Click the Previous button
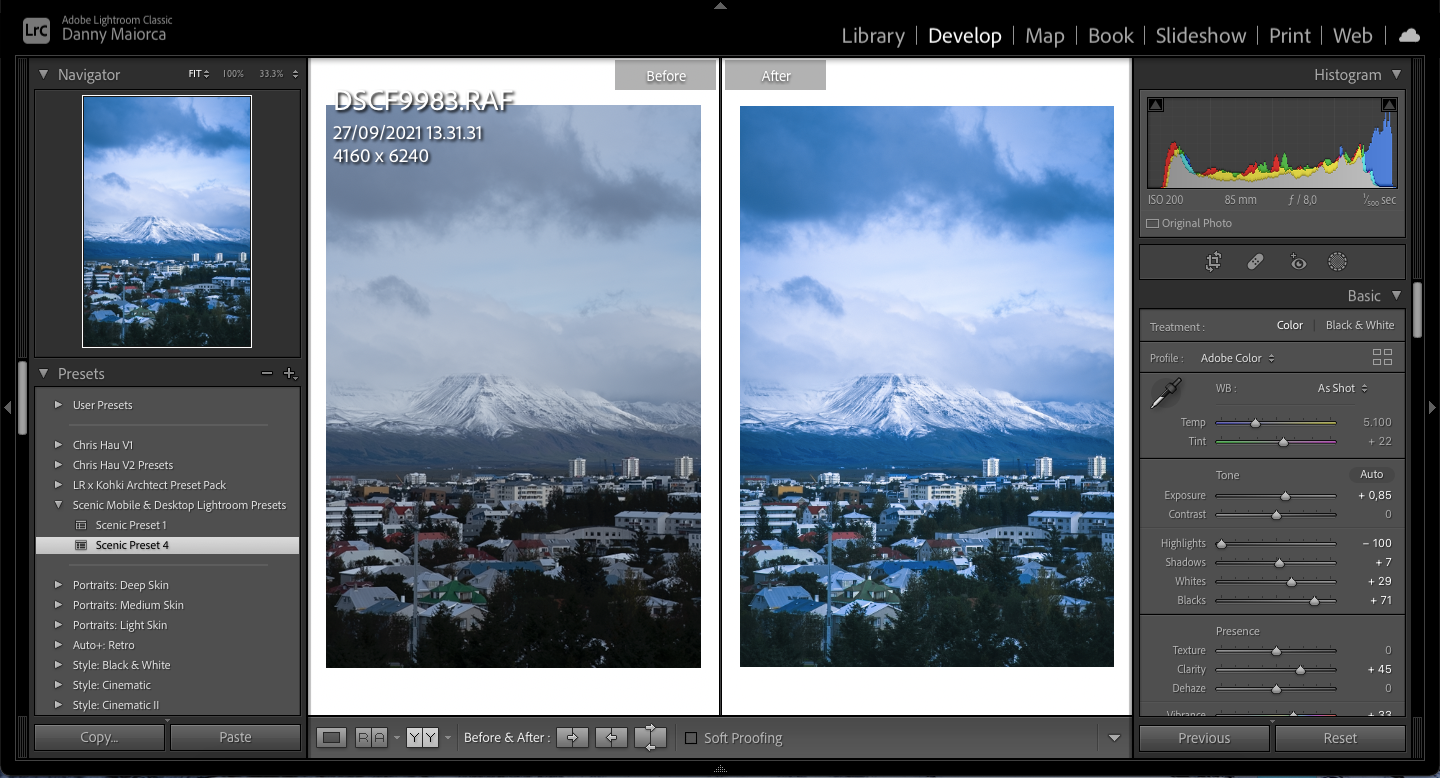1440x778 pixels. pyautogui.click(x=1204, y=738)
